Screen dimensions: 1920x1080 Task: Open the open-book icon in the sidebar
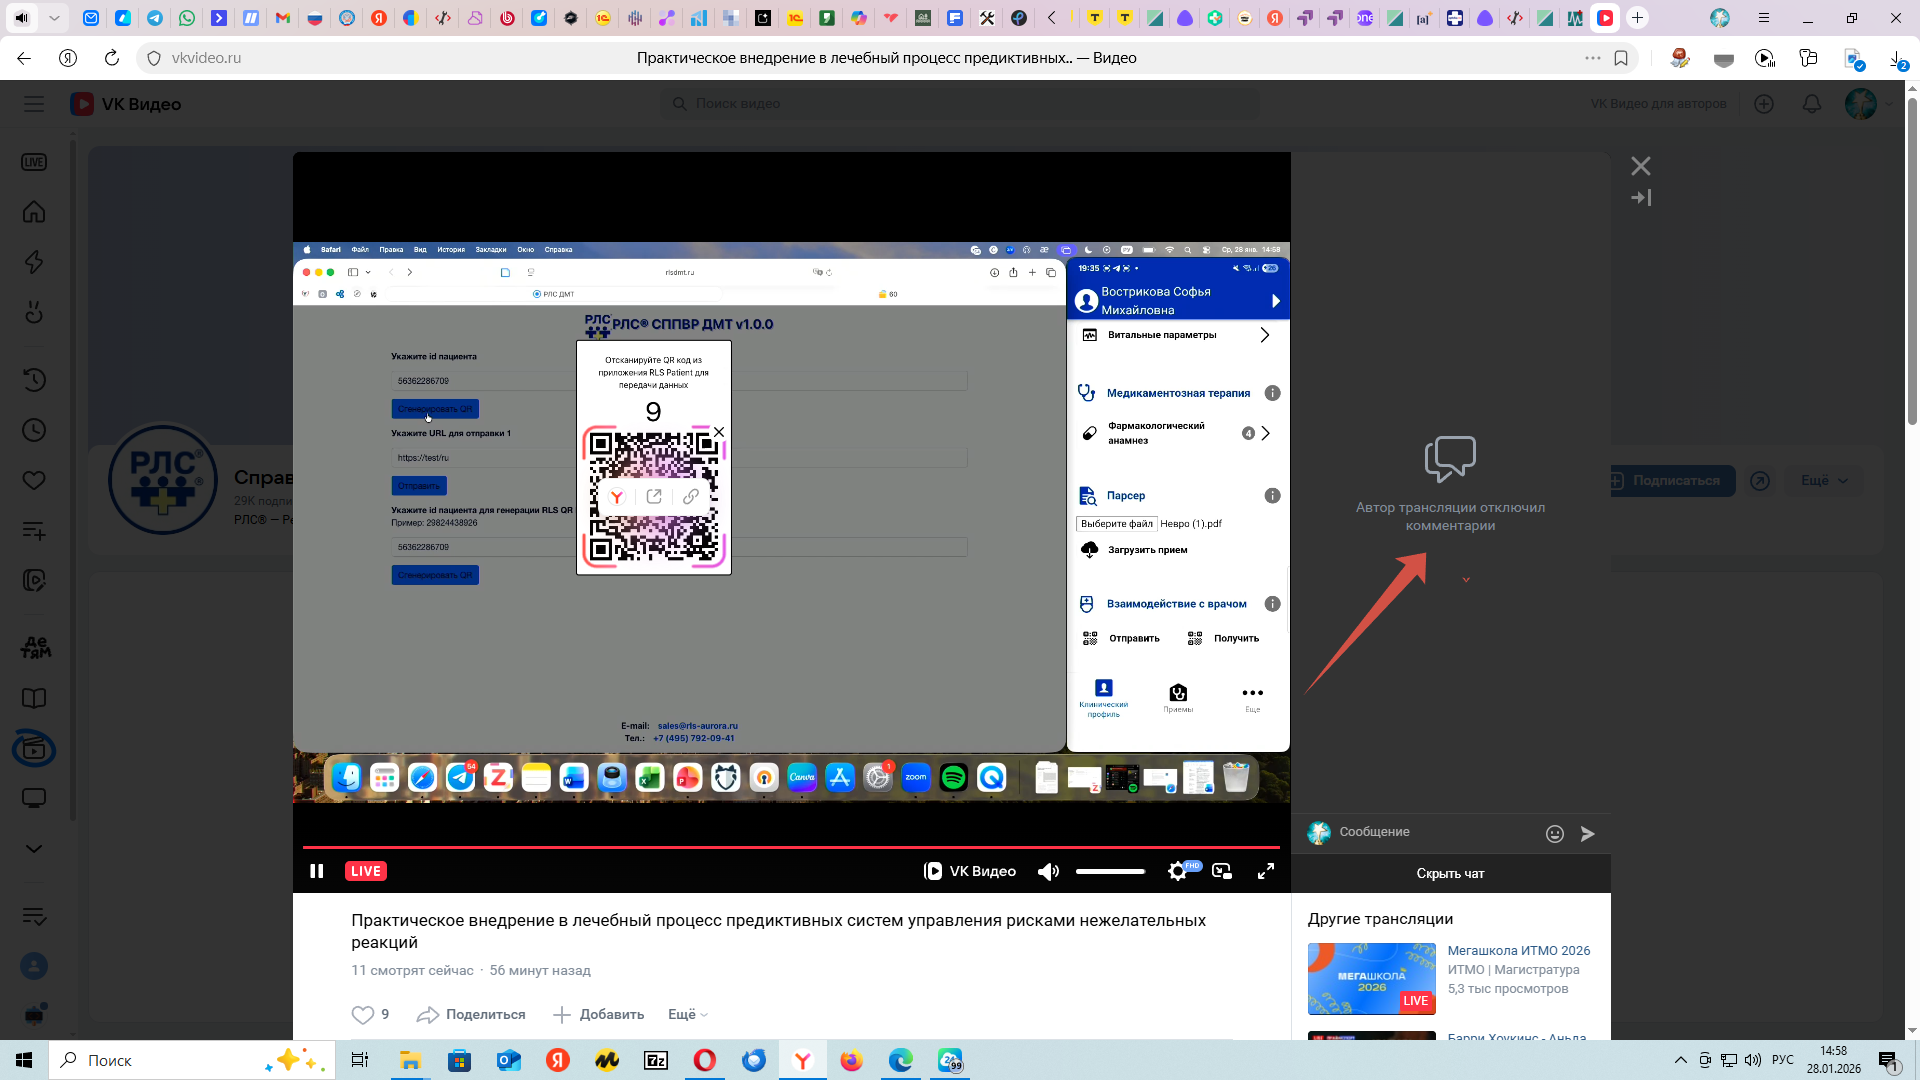coord(34,698)
